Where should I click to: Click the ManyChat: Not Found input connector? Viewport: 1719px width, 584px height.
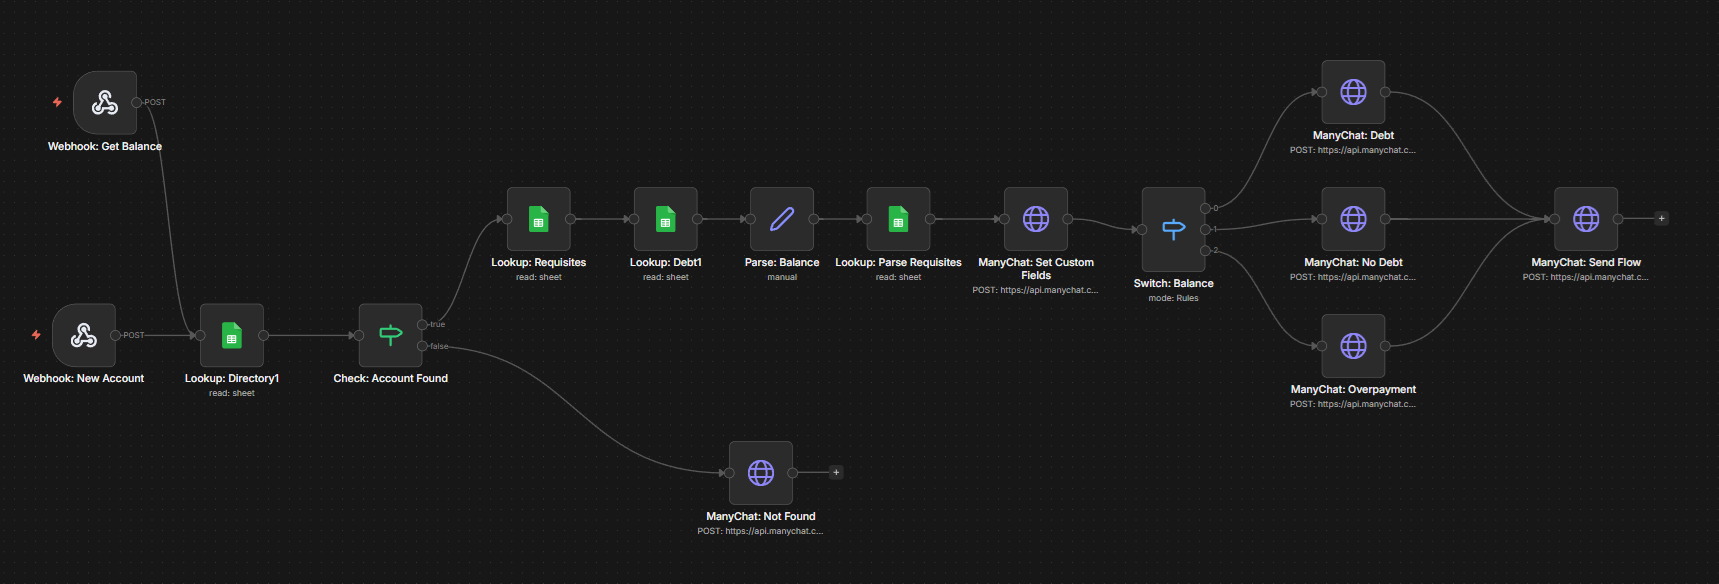click(x=729, y=473)
